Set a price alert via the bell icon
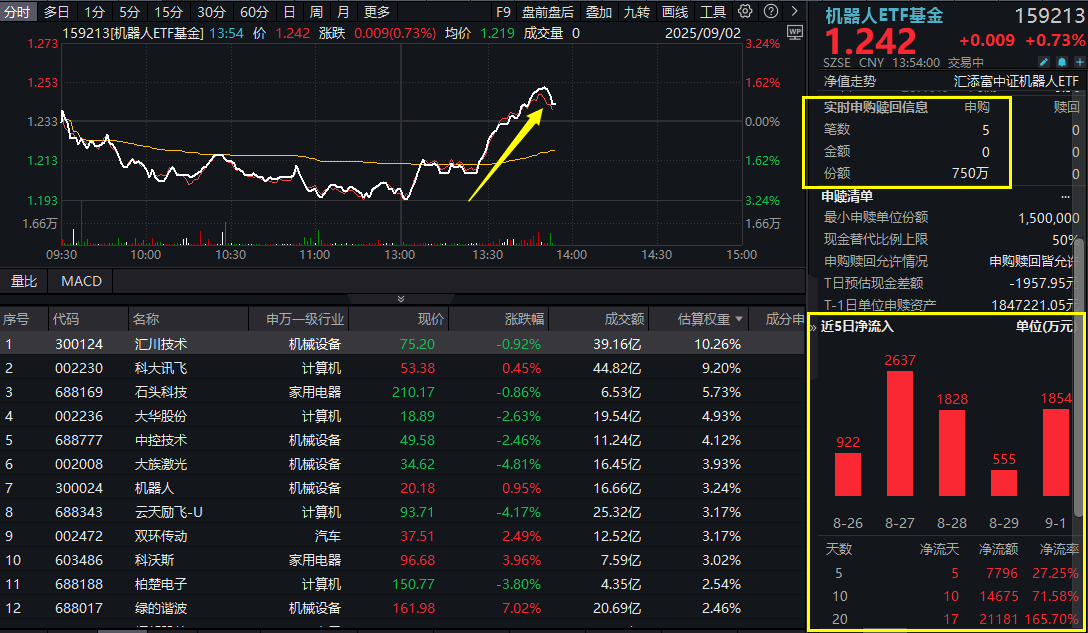The width and height of the screenshot is (1088, 633). (x=1061, y=61)
